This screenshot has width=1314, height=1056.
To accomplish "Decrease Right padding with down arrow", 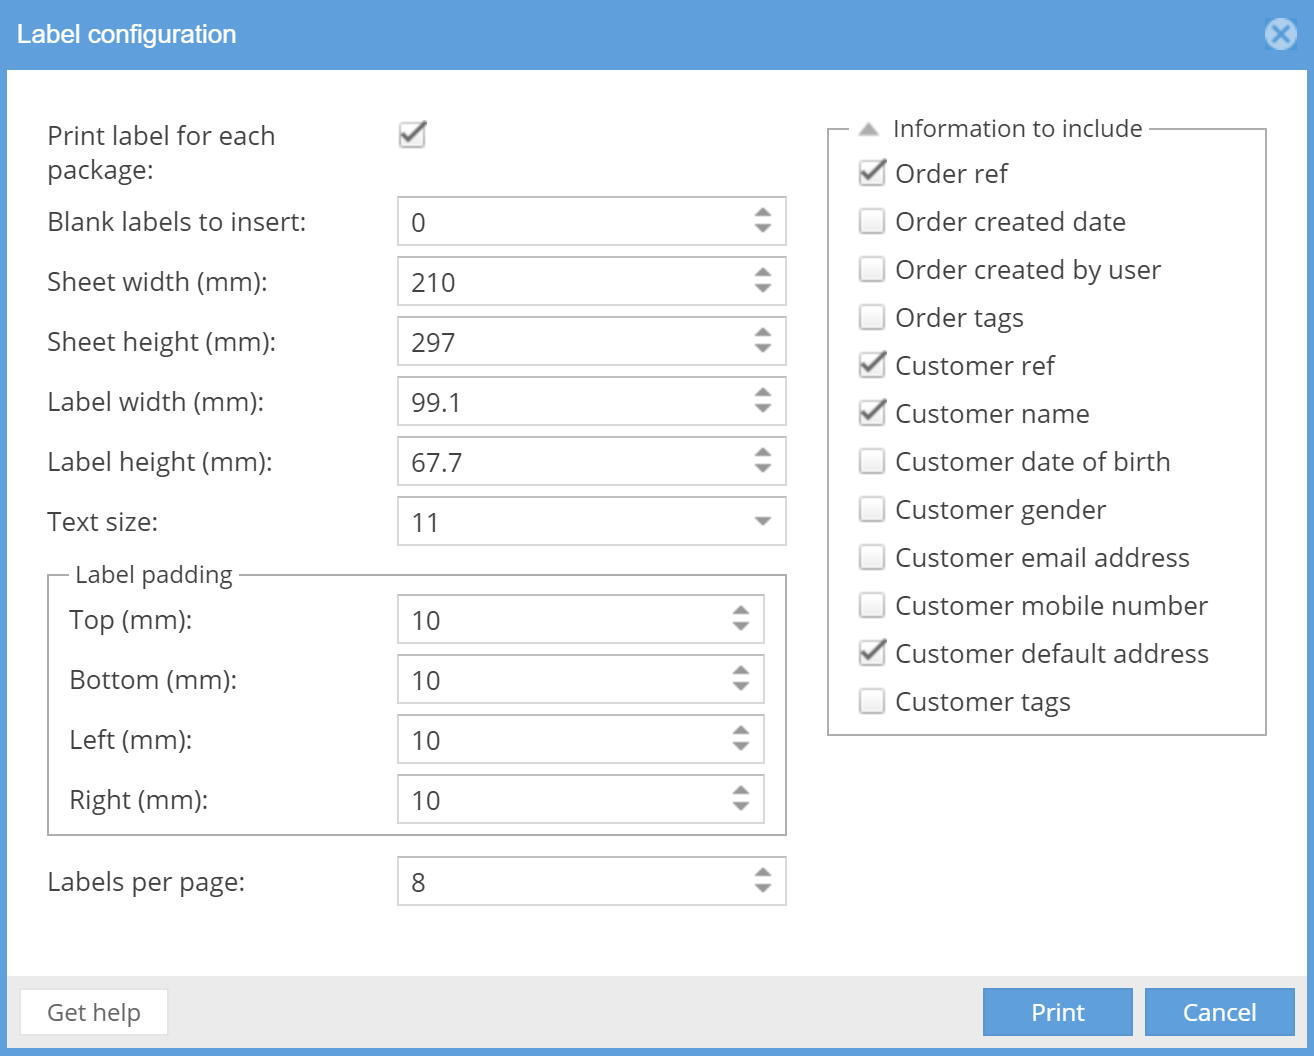I will click(740, 807).
